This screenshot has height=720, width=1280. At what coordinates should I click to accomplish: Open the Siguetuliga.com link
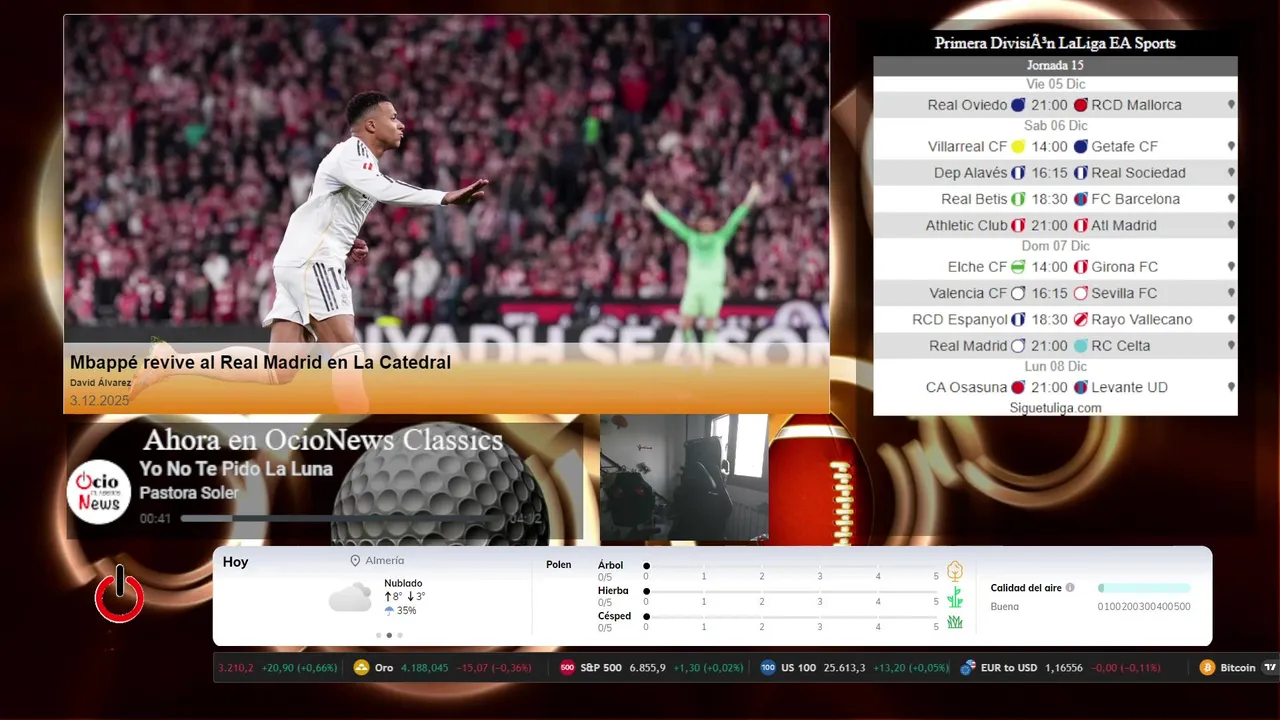click(x=1055, y=408)
